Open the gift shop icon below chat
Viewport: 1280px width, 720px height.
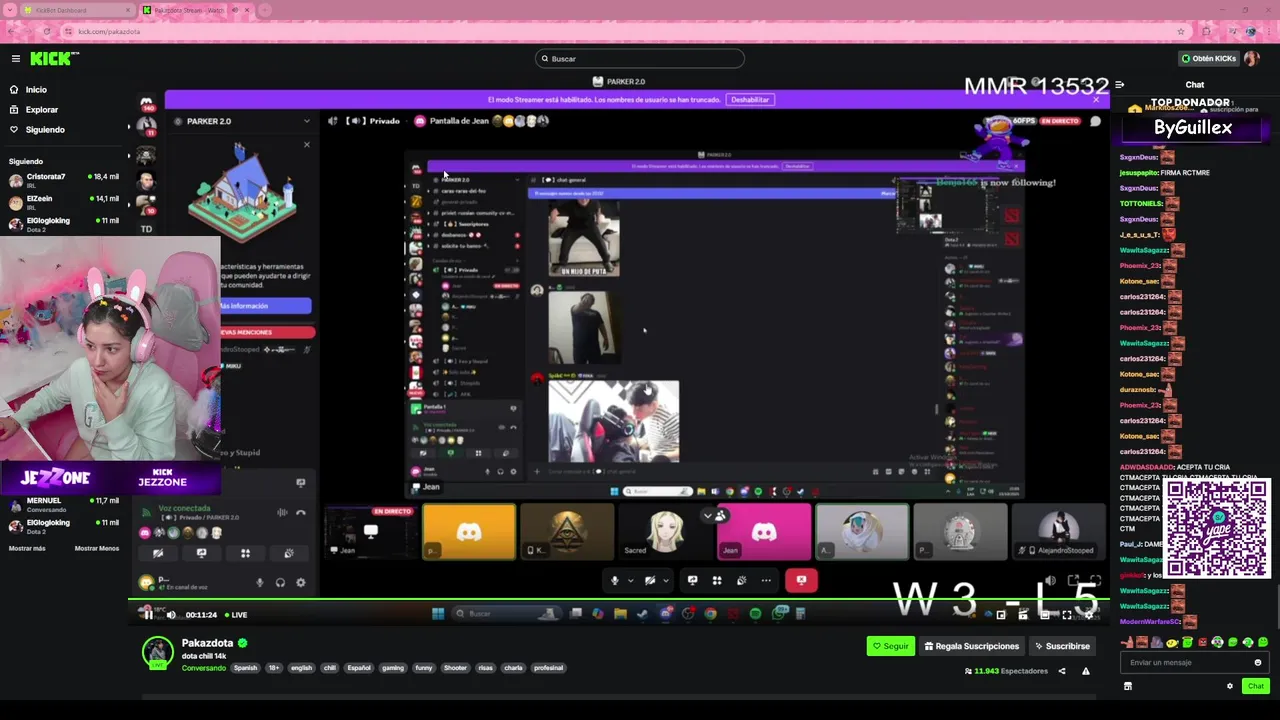click(x=1128, y=686)
